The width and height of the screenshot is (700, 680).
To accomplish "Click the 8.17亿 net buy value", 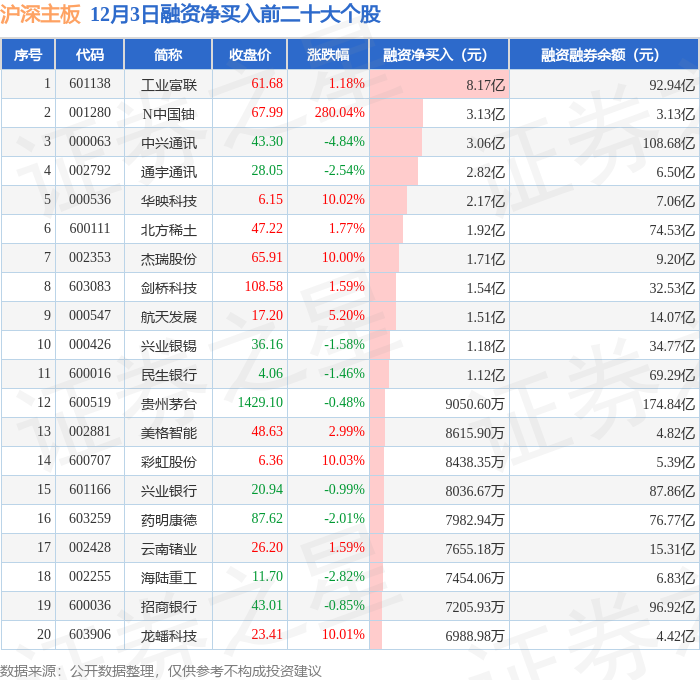I will pos(485,85).
